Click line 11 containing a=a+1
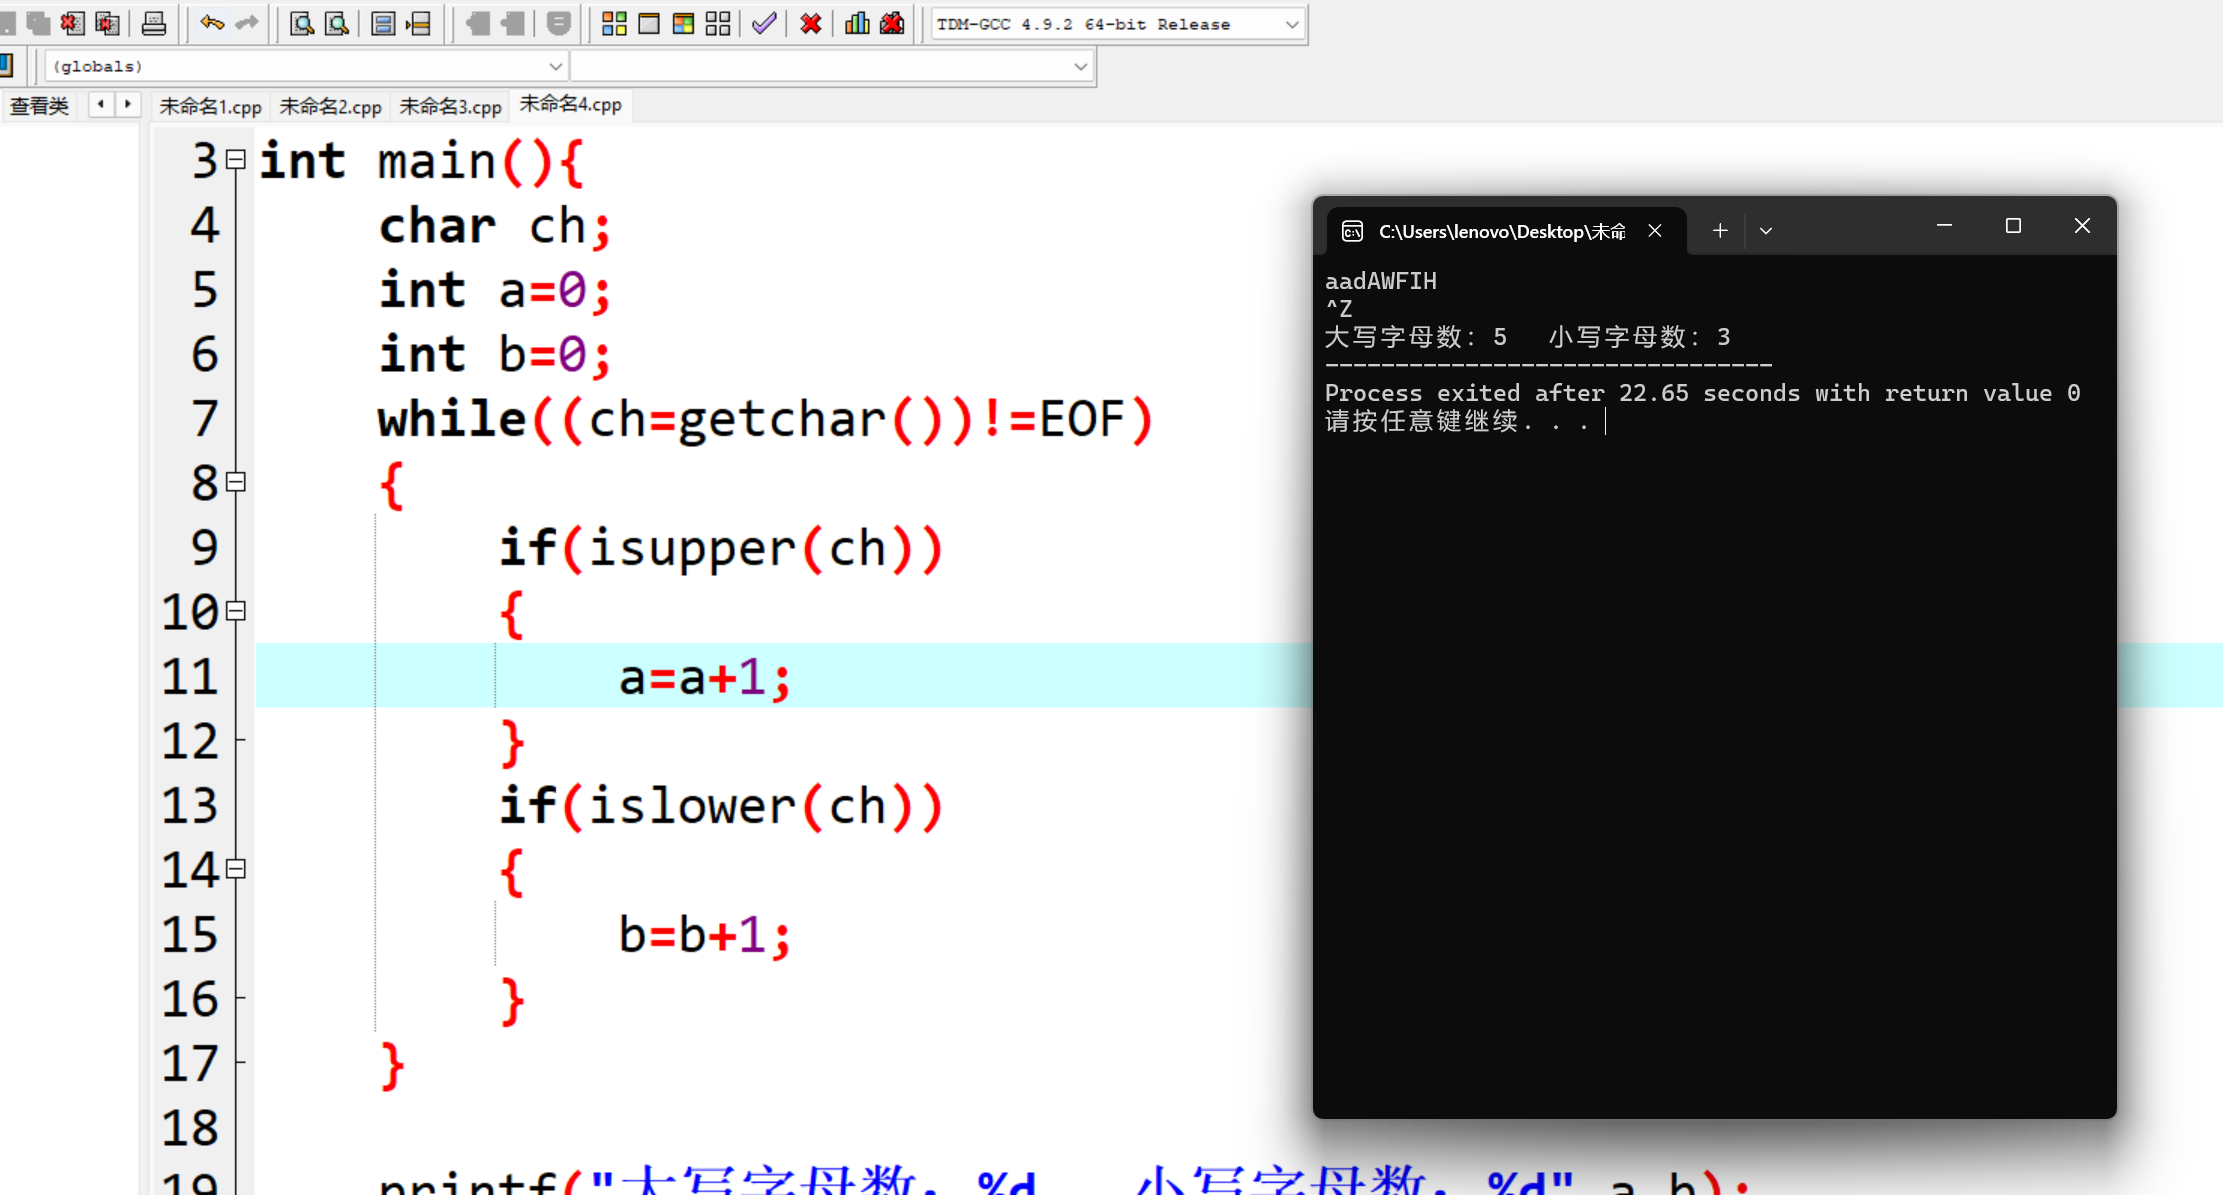 click(704, 677)
